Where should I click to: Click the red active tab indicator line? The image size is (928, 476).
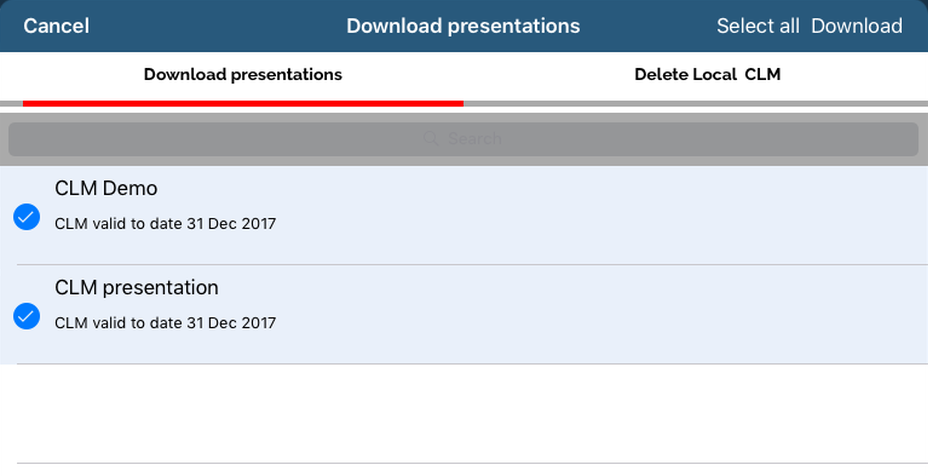pyautogui.click(x=242, y=102)
